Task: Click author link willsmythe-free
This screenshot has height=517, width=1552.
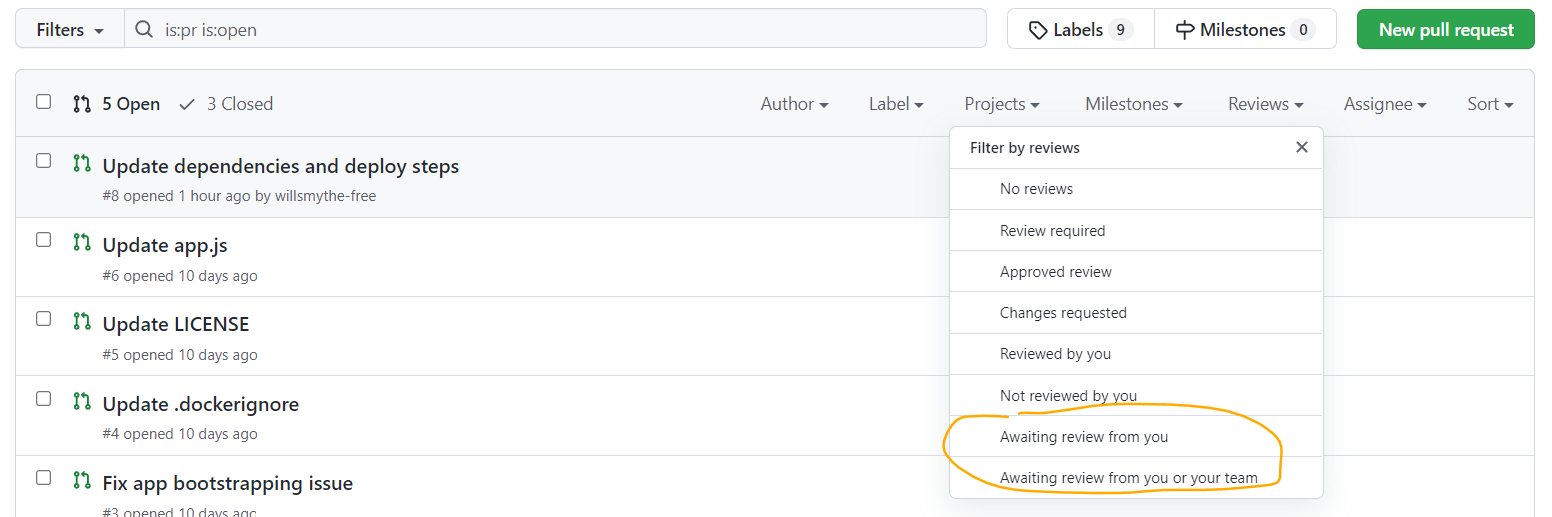Action: [326, 196]
